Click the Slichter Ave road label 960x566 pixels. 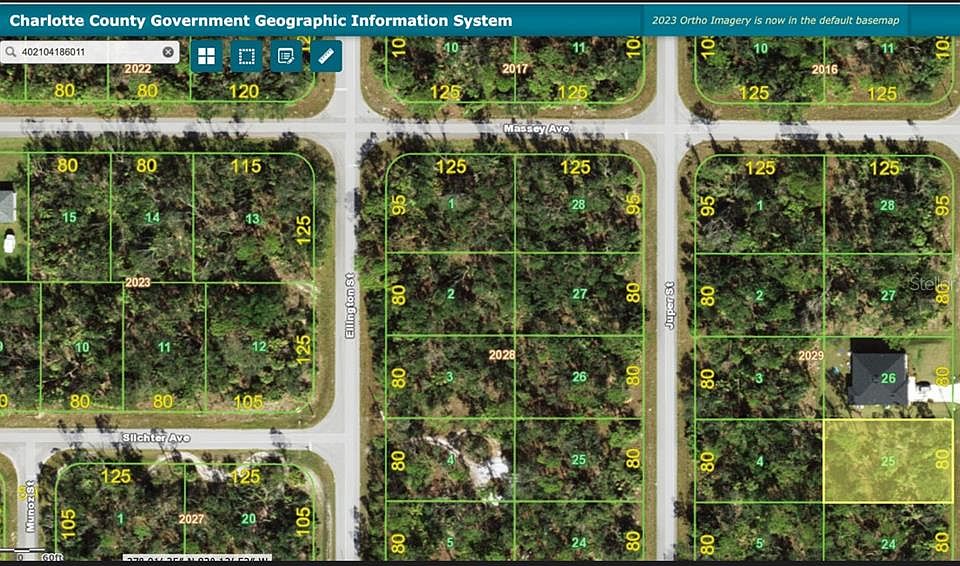tap(156, 437)
